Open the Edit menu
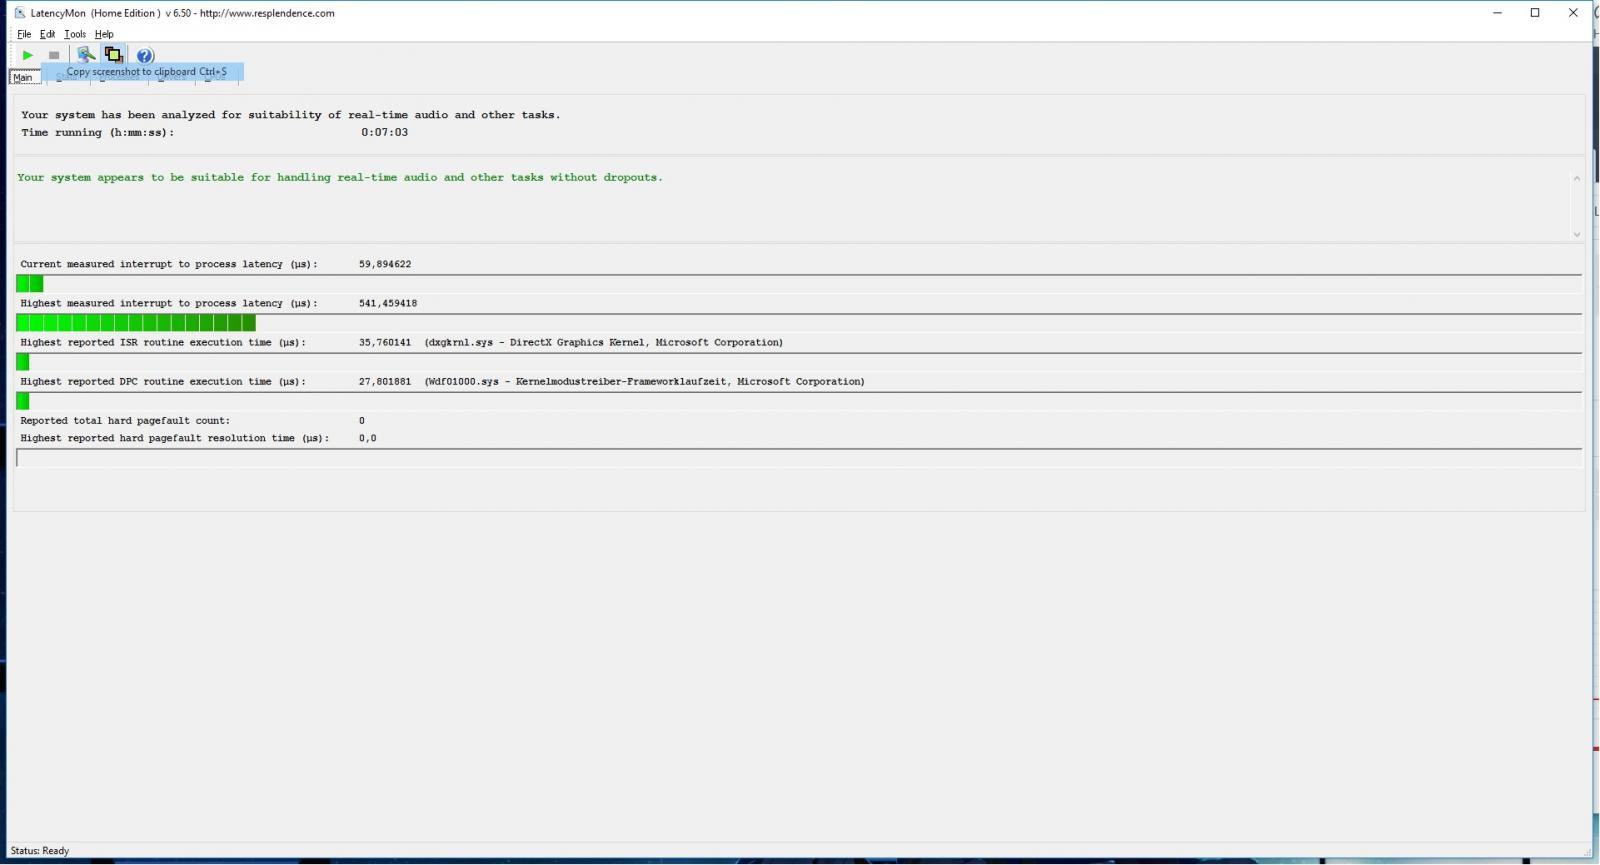The height and width of the screenshot is (865, 1600). pos(47,34)
